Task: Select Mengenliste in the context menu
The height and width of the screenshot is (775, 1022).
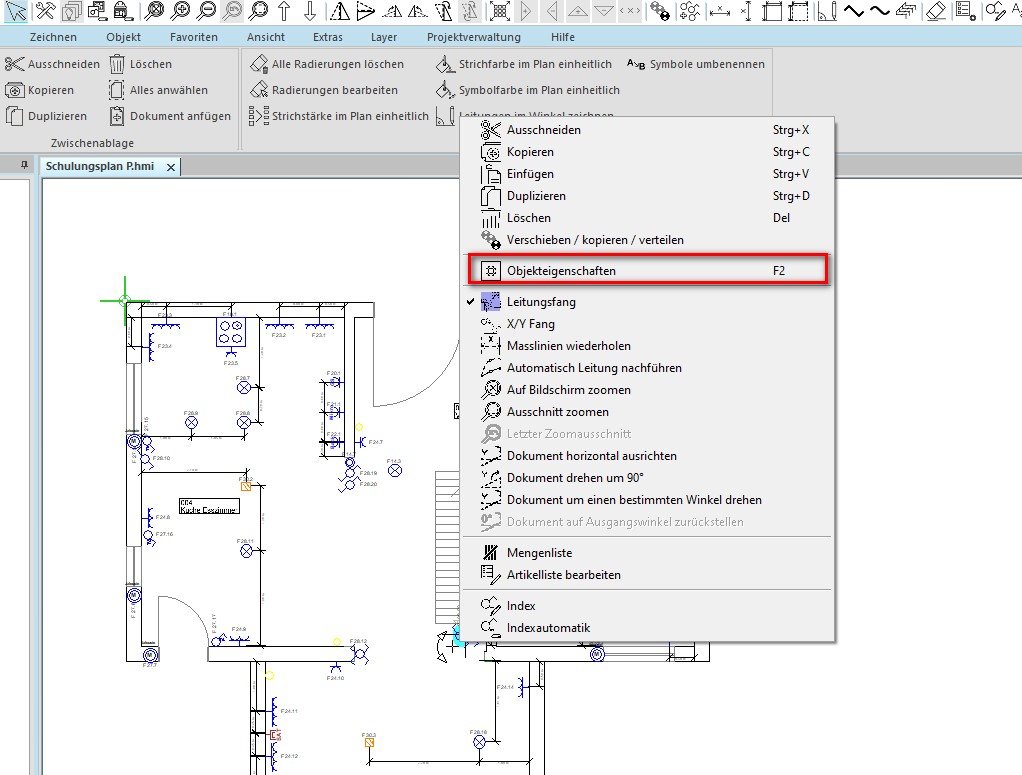Action: [539, 553]
